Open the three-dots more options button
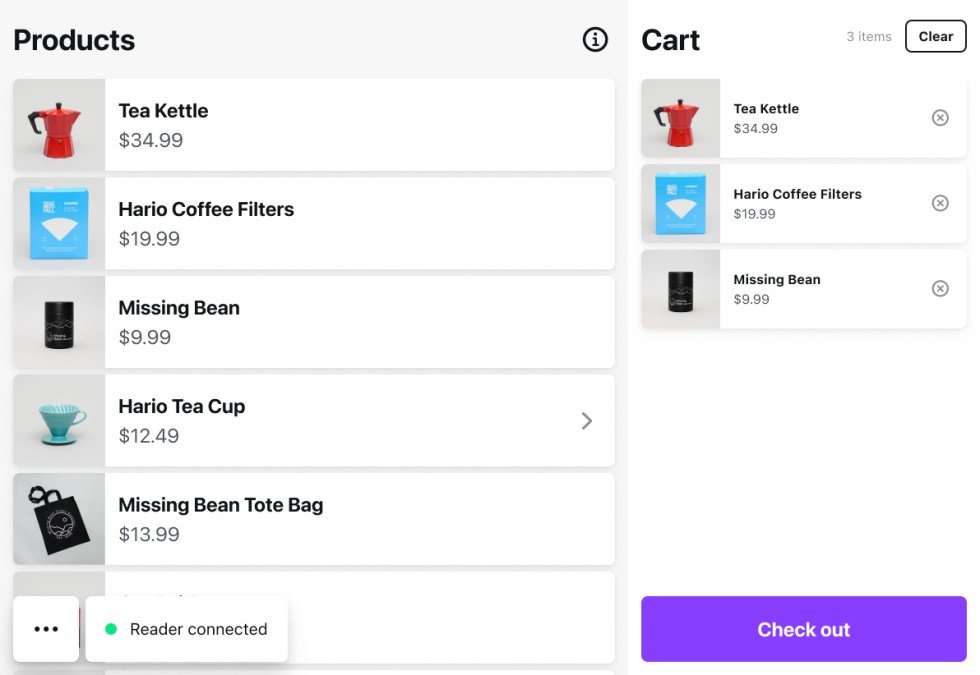Screen dimensions: 980x675 (x=46, y=629)
